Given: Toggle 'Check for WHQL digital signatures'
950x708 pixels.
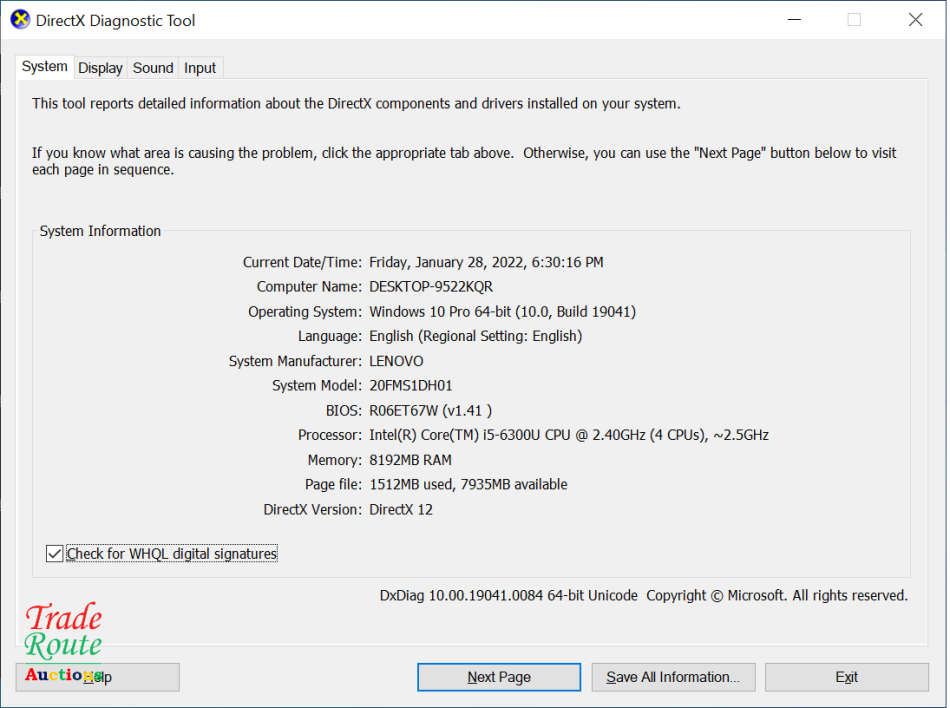Looking at the screenshot, I should click(54, 553).
